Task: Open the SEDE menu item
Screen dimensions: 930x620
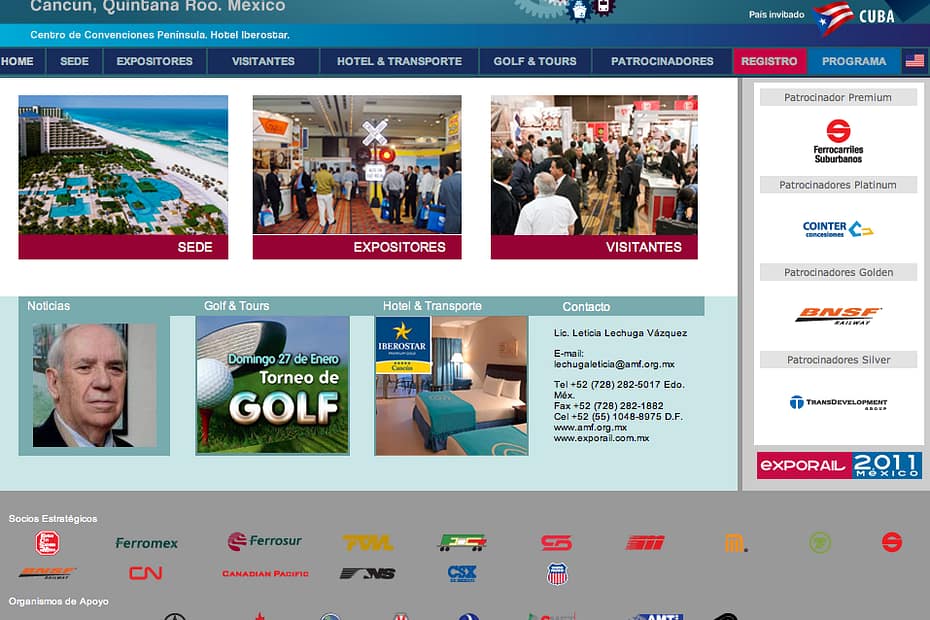Action: (x=74, y=61)
